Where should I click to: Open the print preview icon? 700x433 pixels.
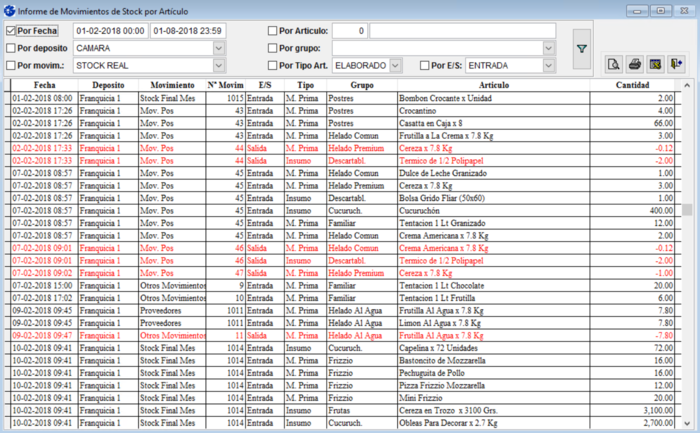click(x=615, y=65)
